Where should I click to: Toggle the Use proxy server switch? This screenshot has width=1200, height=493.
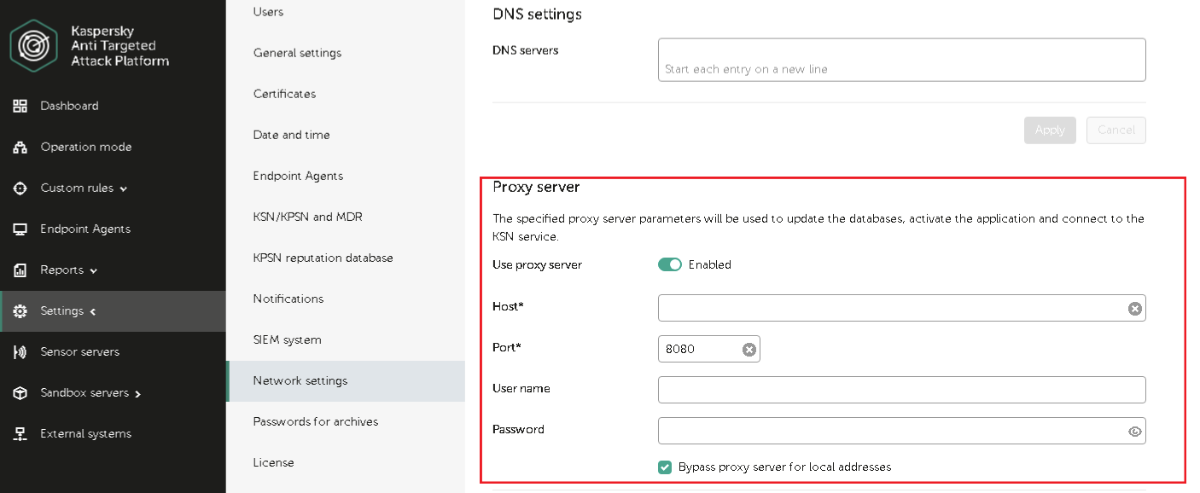(x=670, y=265)
